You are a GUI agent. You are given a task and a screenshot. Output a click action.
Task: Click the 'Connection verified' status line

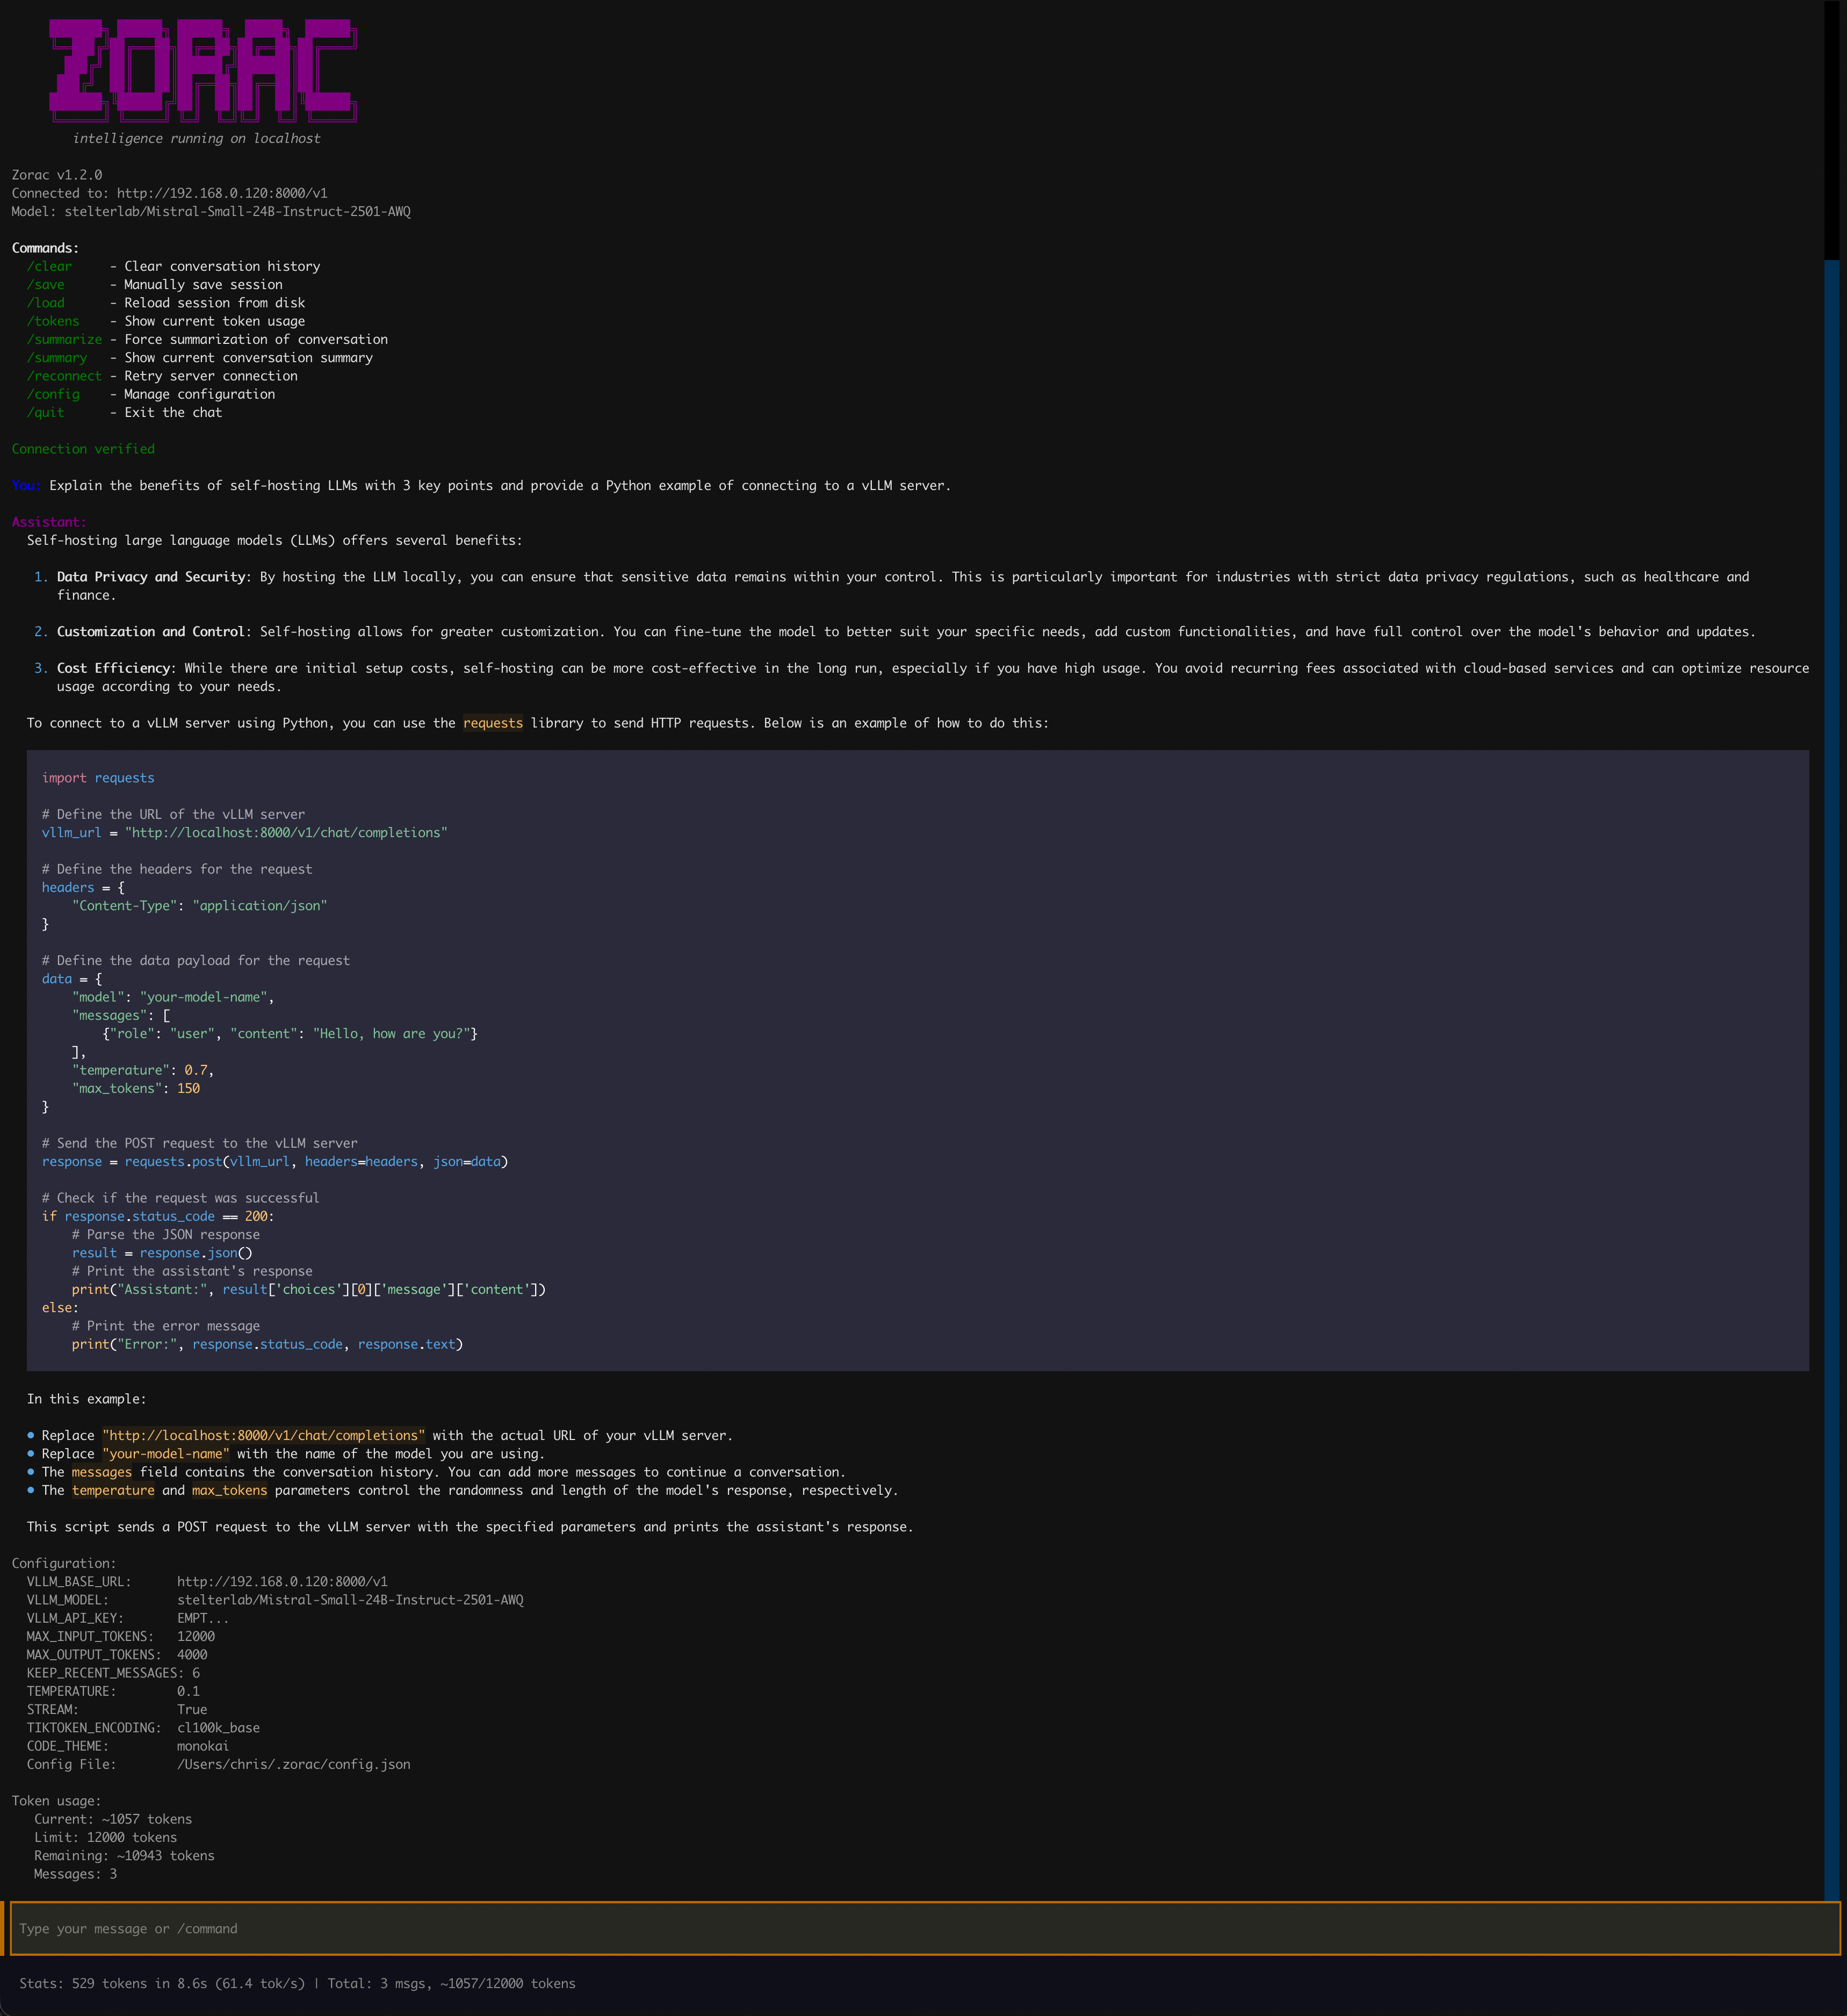(83, 449)
